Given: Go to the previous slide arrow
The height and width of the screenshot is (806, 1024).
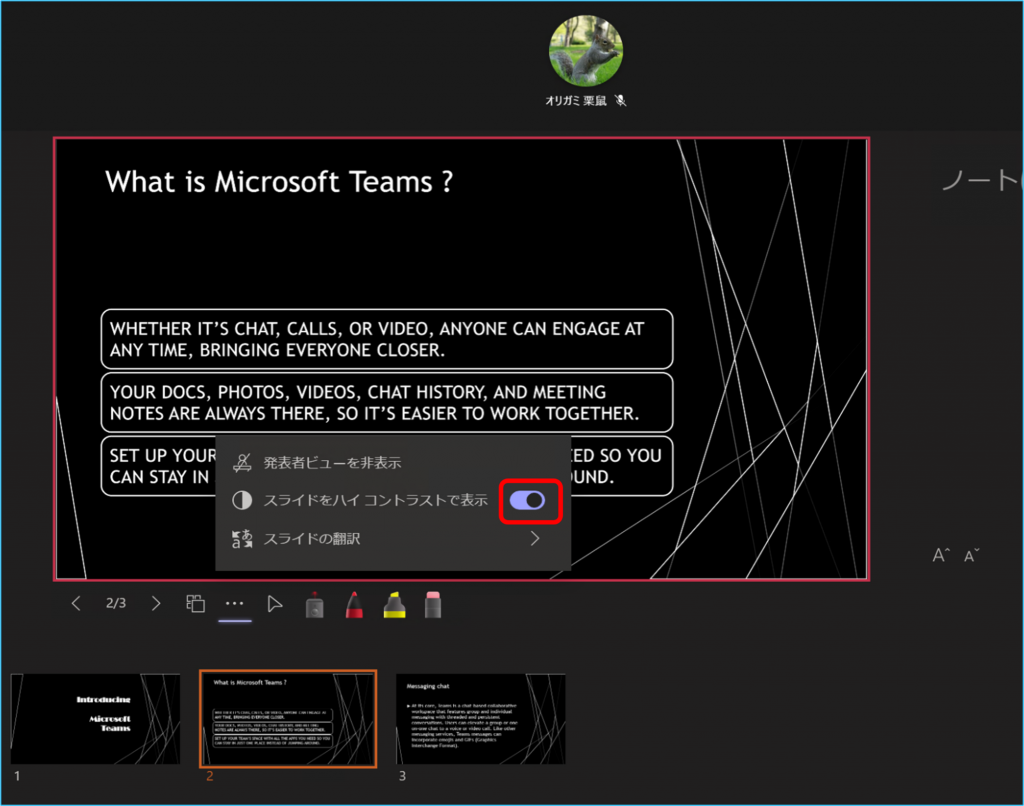Looking at the screenshot, I should pyautogui.click(x=76, y=604).
